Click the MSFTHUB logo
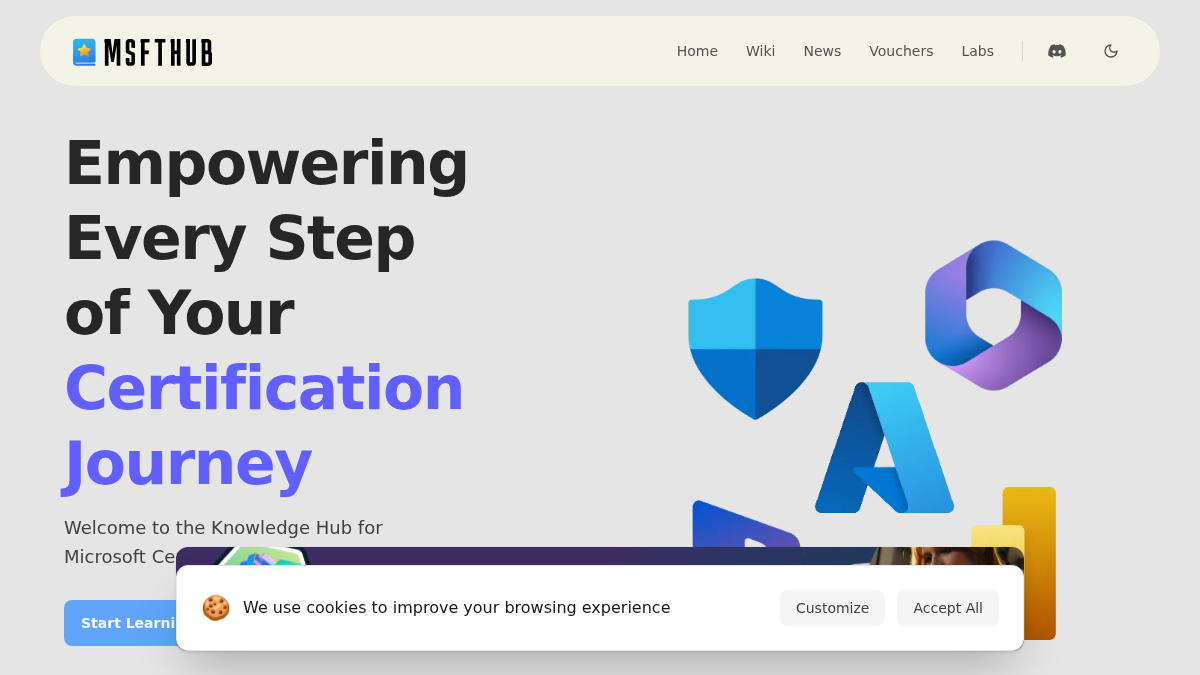Viewport: 1200px width, 675px height. click(143, 52)
